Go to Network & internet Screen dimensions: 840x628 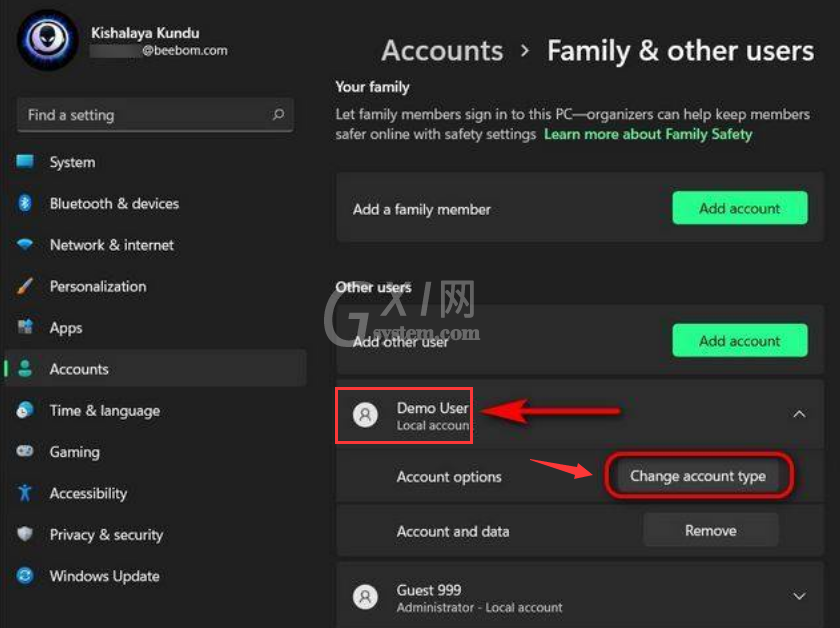coord(155,245)
